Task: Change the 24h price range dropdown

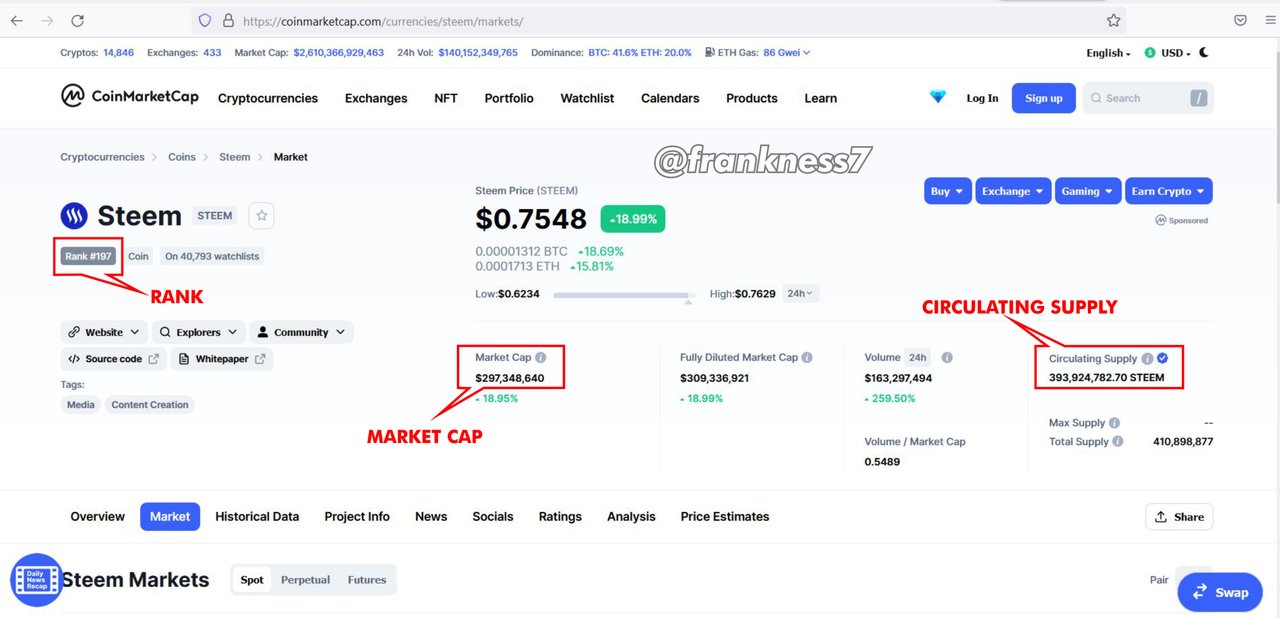Action: (801, 293)
